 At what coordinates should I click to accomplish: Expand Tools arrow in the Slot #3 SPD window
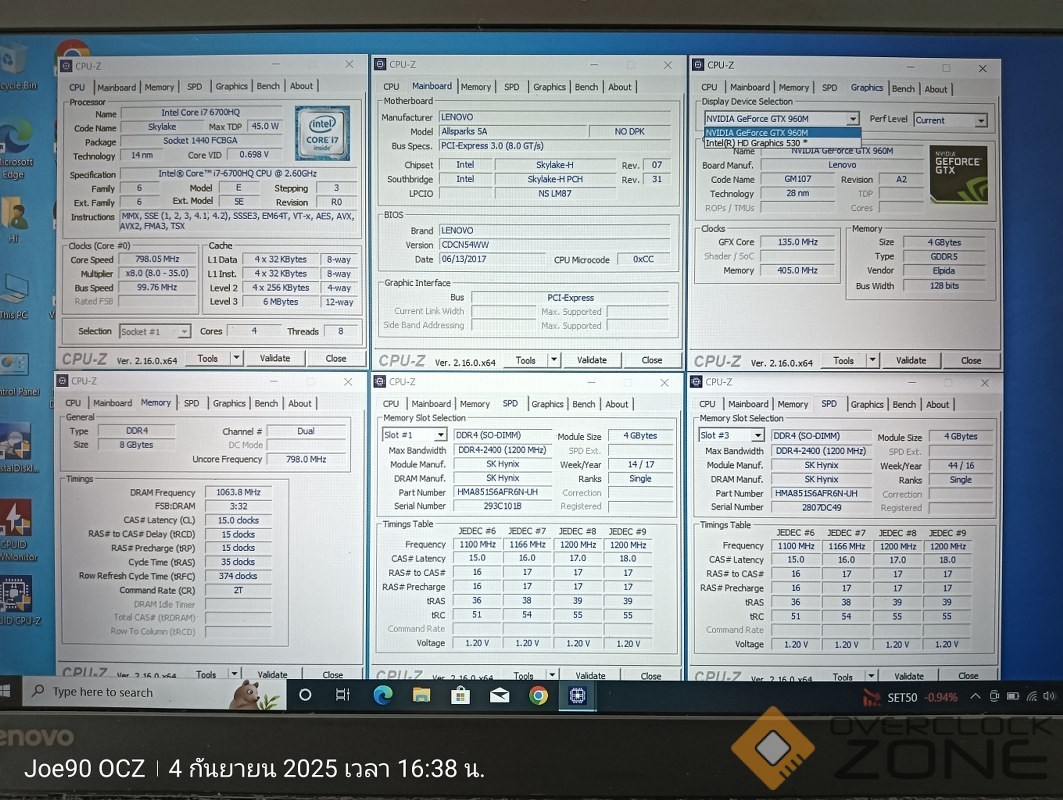[872, 676]
